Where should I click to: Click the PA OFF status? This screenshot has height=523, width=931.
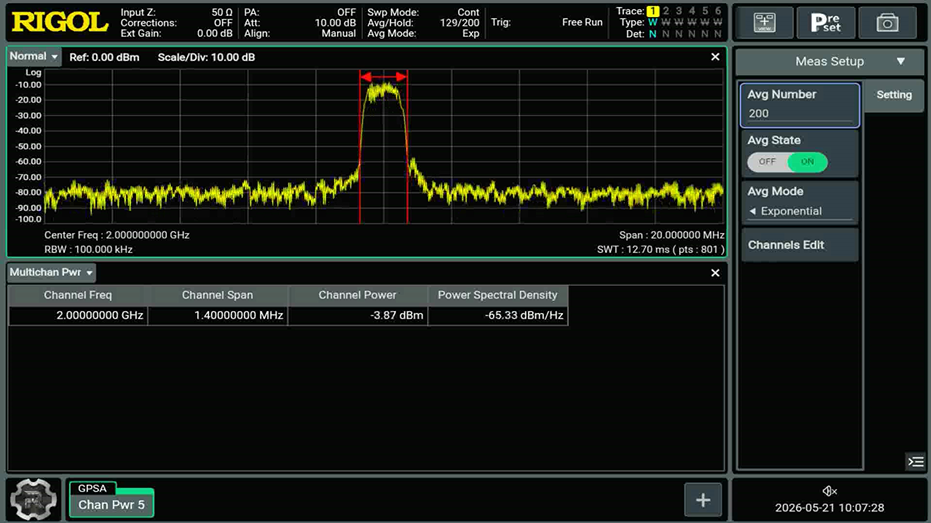point(300,12)
